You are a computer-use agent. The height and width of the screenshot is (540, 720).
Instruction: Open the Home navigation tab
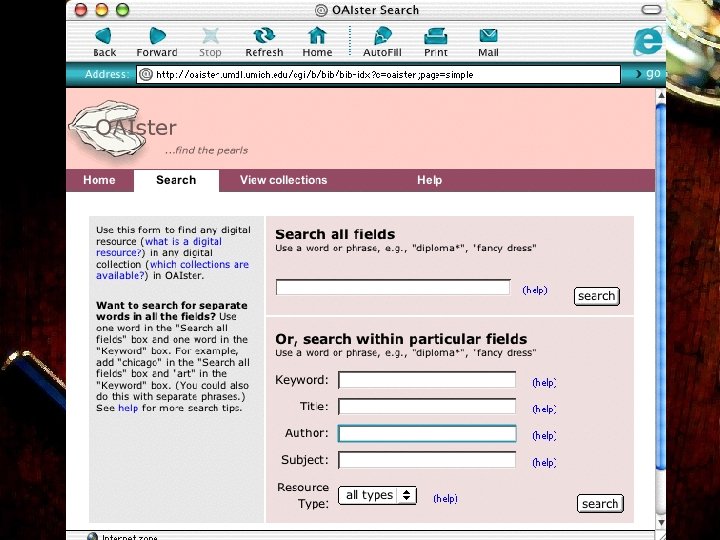click(100, 180)
